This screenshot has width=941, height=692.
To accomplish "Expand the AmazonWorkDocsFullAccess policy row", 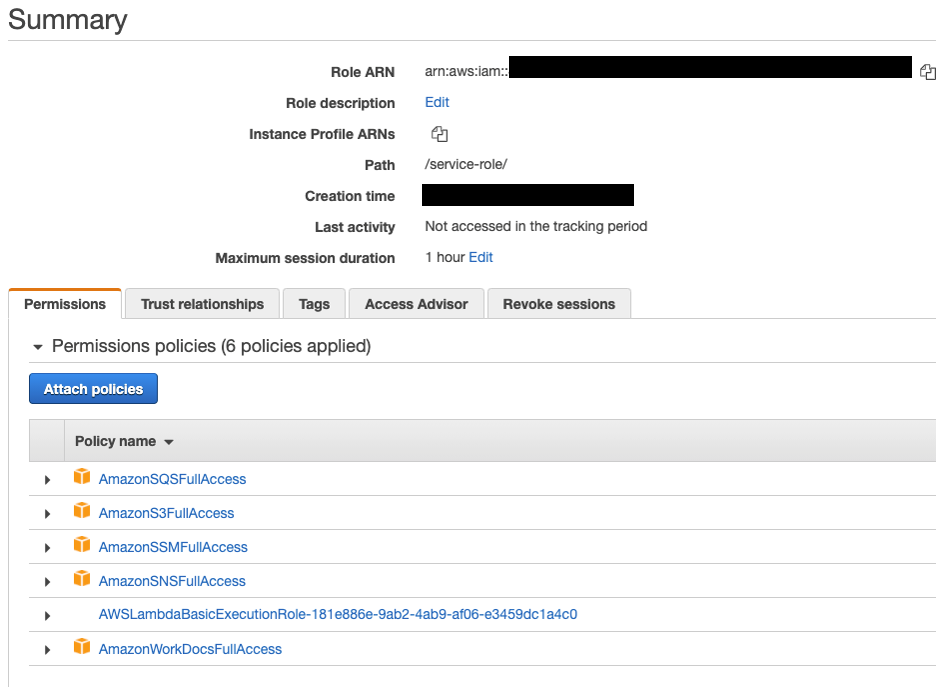I will pyautogui.click(x=47, y=649).
